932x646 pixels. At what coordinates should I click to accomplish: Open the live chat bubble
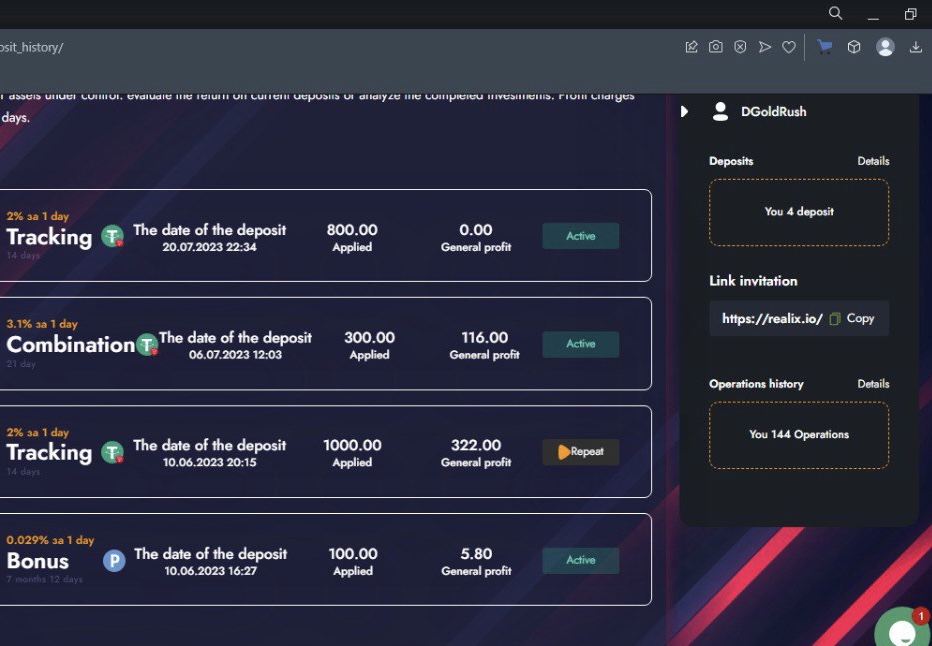pyautogui.click(x=902, y=630)
